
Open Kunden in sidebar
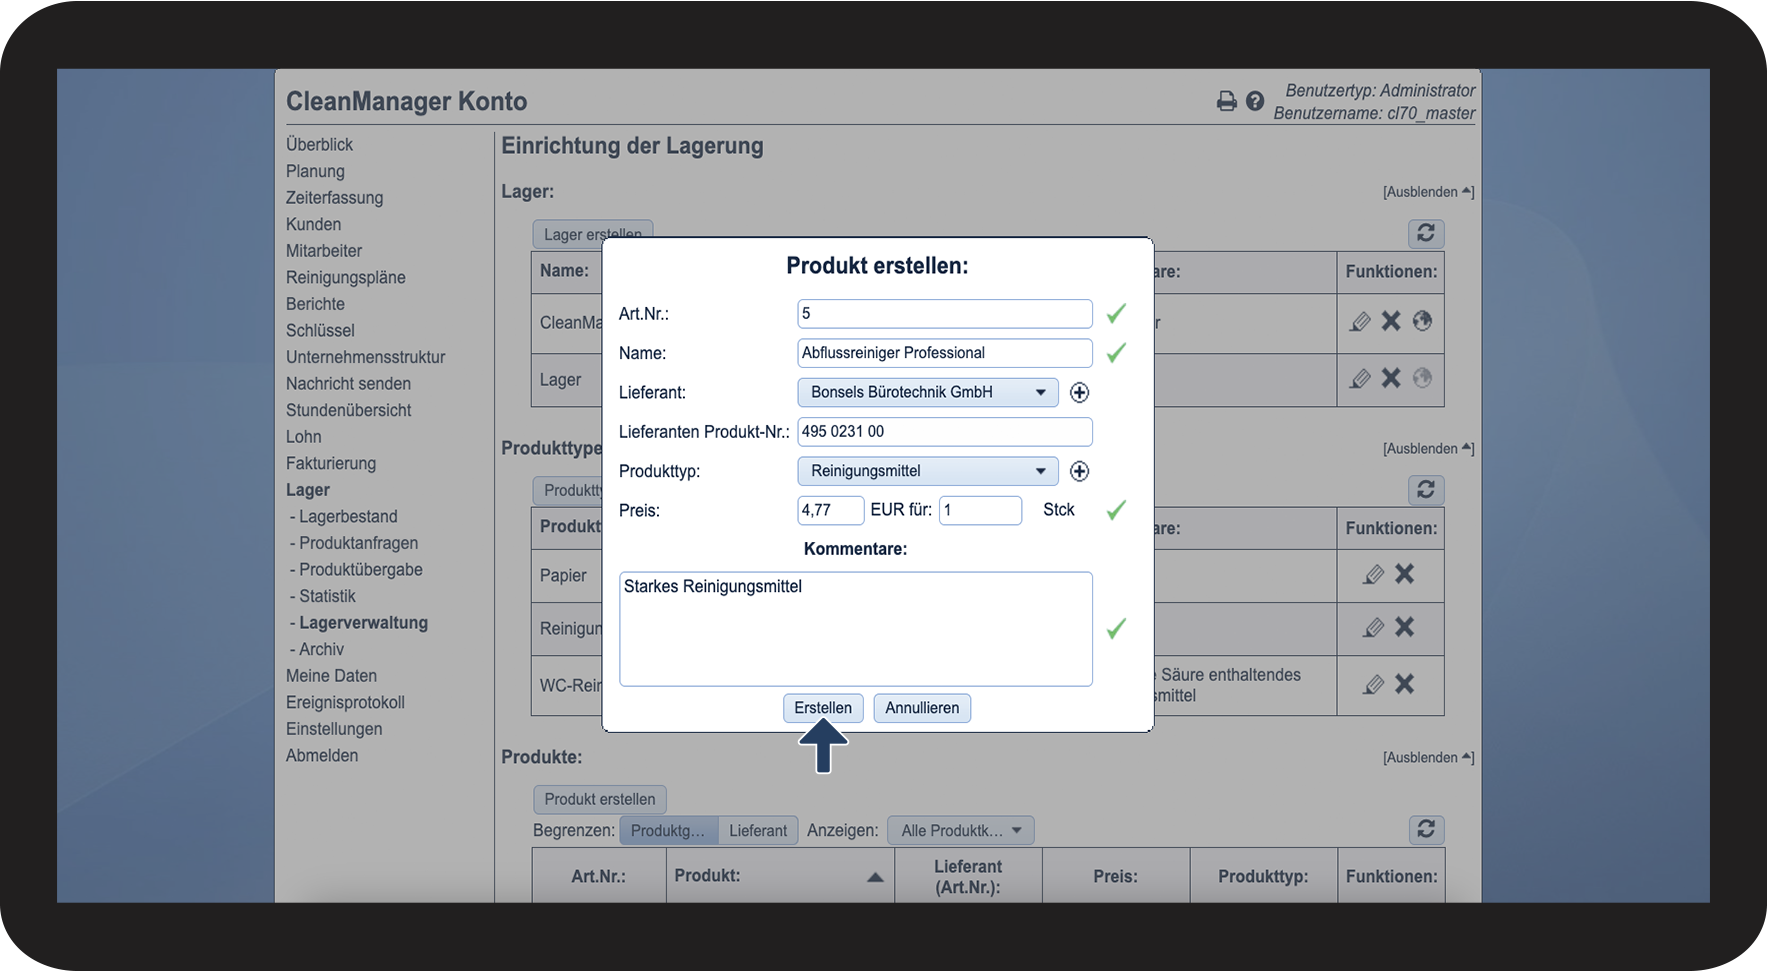tap(313, 224)
